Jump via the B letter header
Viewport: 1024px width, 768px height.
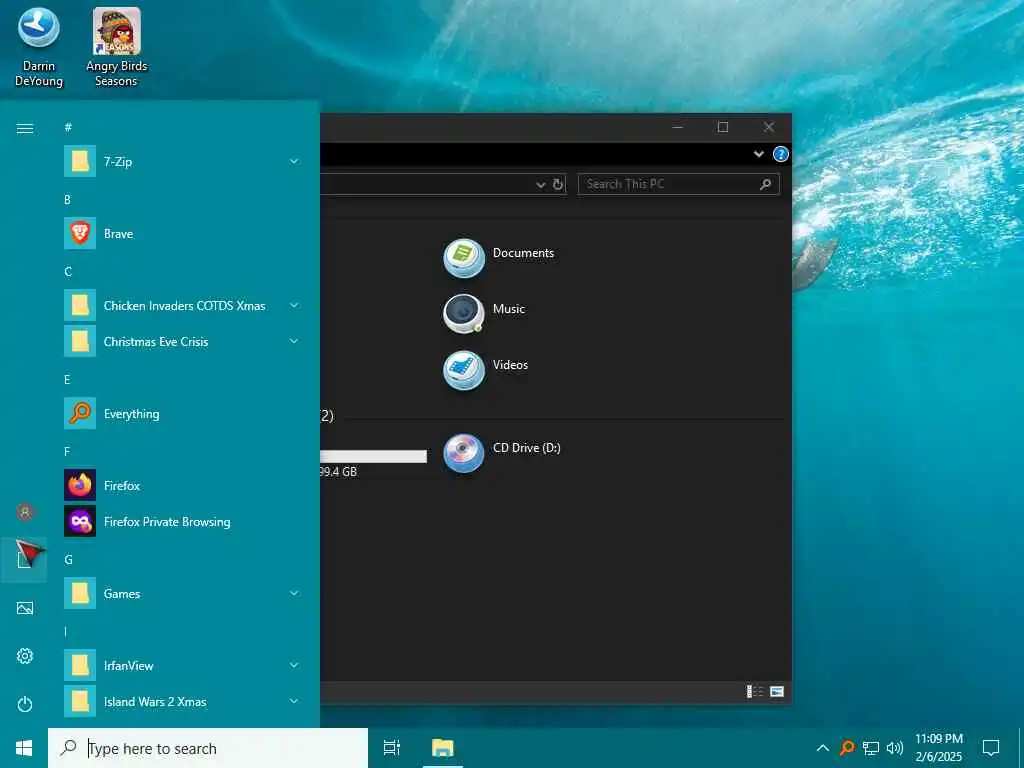point(67,200)
